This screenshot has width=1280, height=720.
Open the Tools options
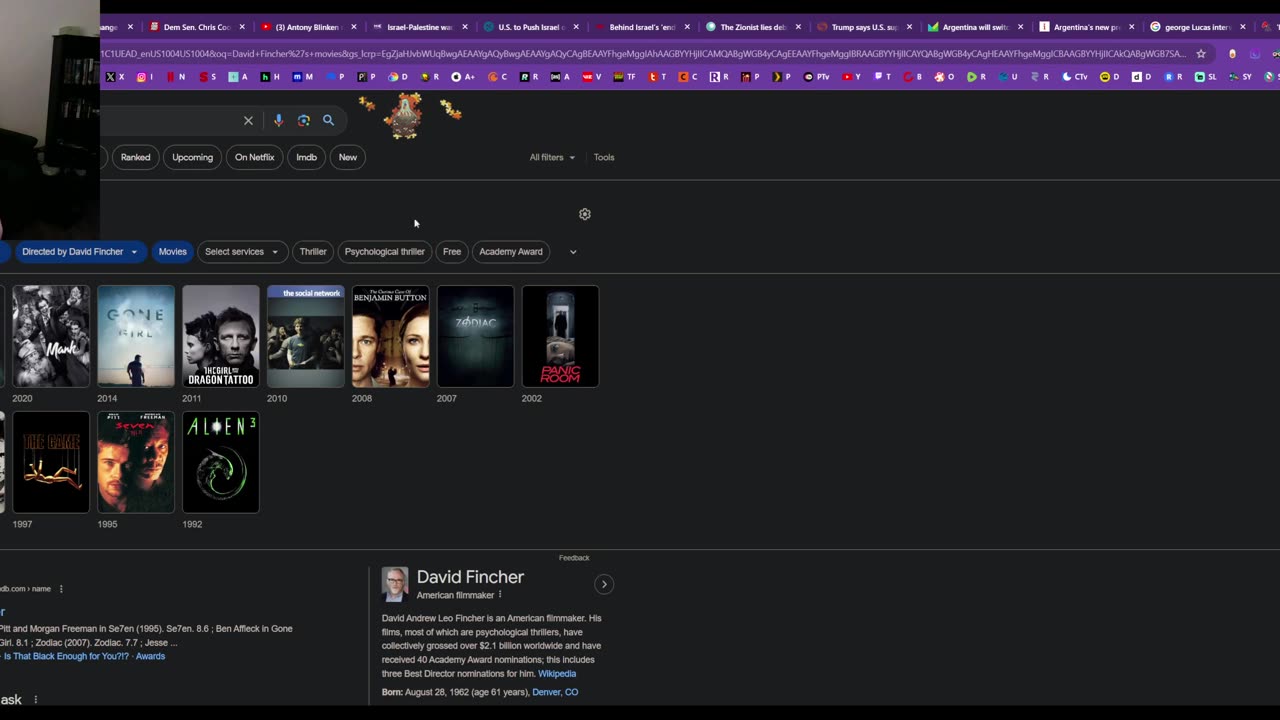tap(604, 157)
